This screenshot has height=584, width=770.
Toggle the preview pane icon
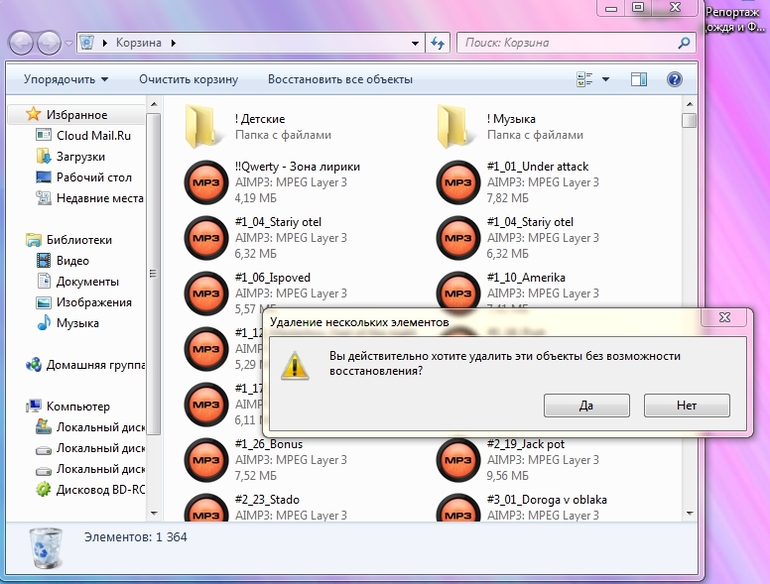tap(639, 79)
